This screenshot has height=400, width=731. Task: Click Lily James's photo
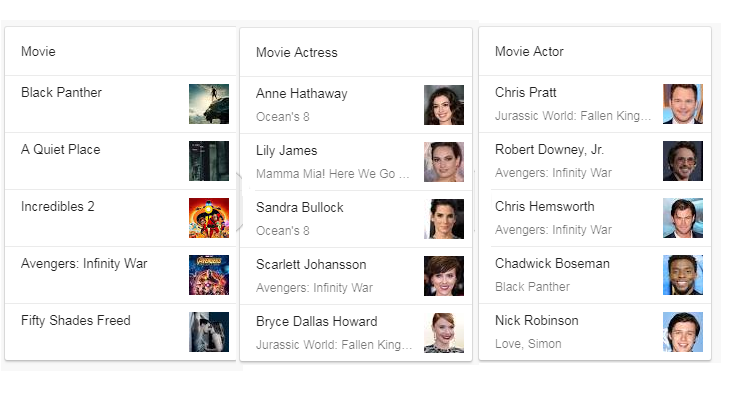coord(444,162)
